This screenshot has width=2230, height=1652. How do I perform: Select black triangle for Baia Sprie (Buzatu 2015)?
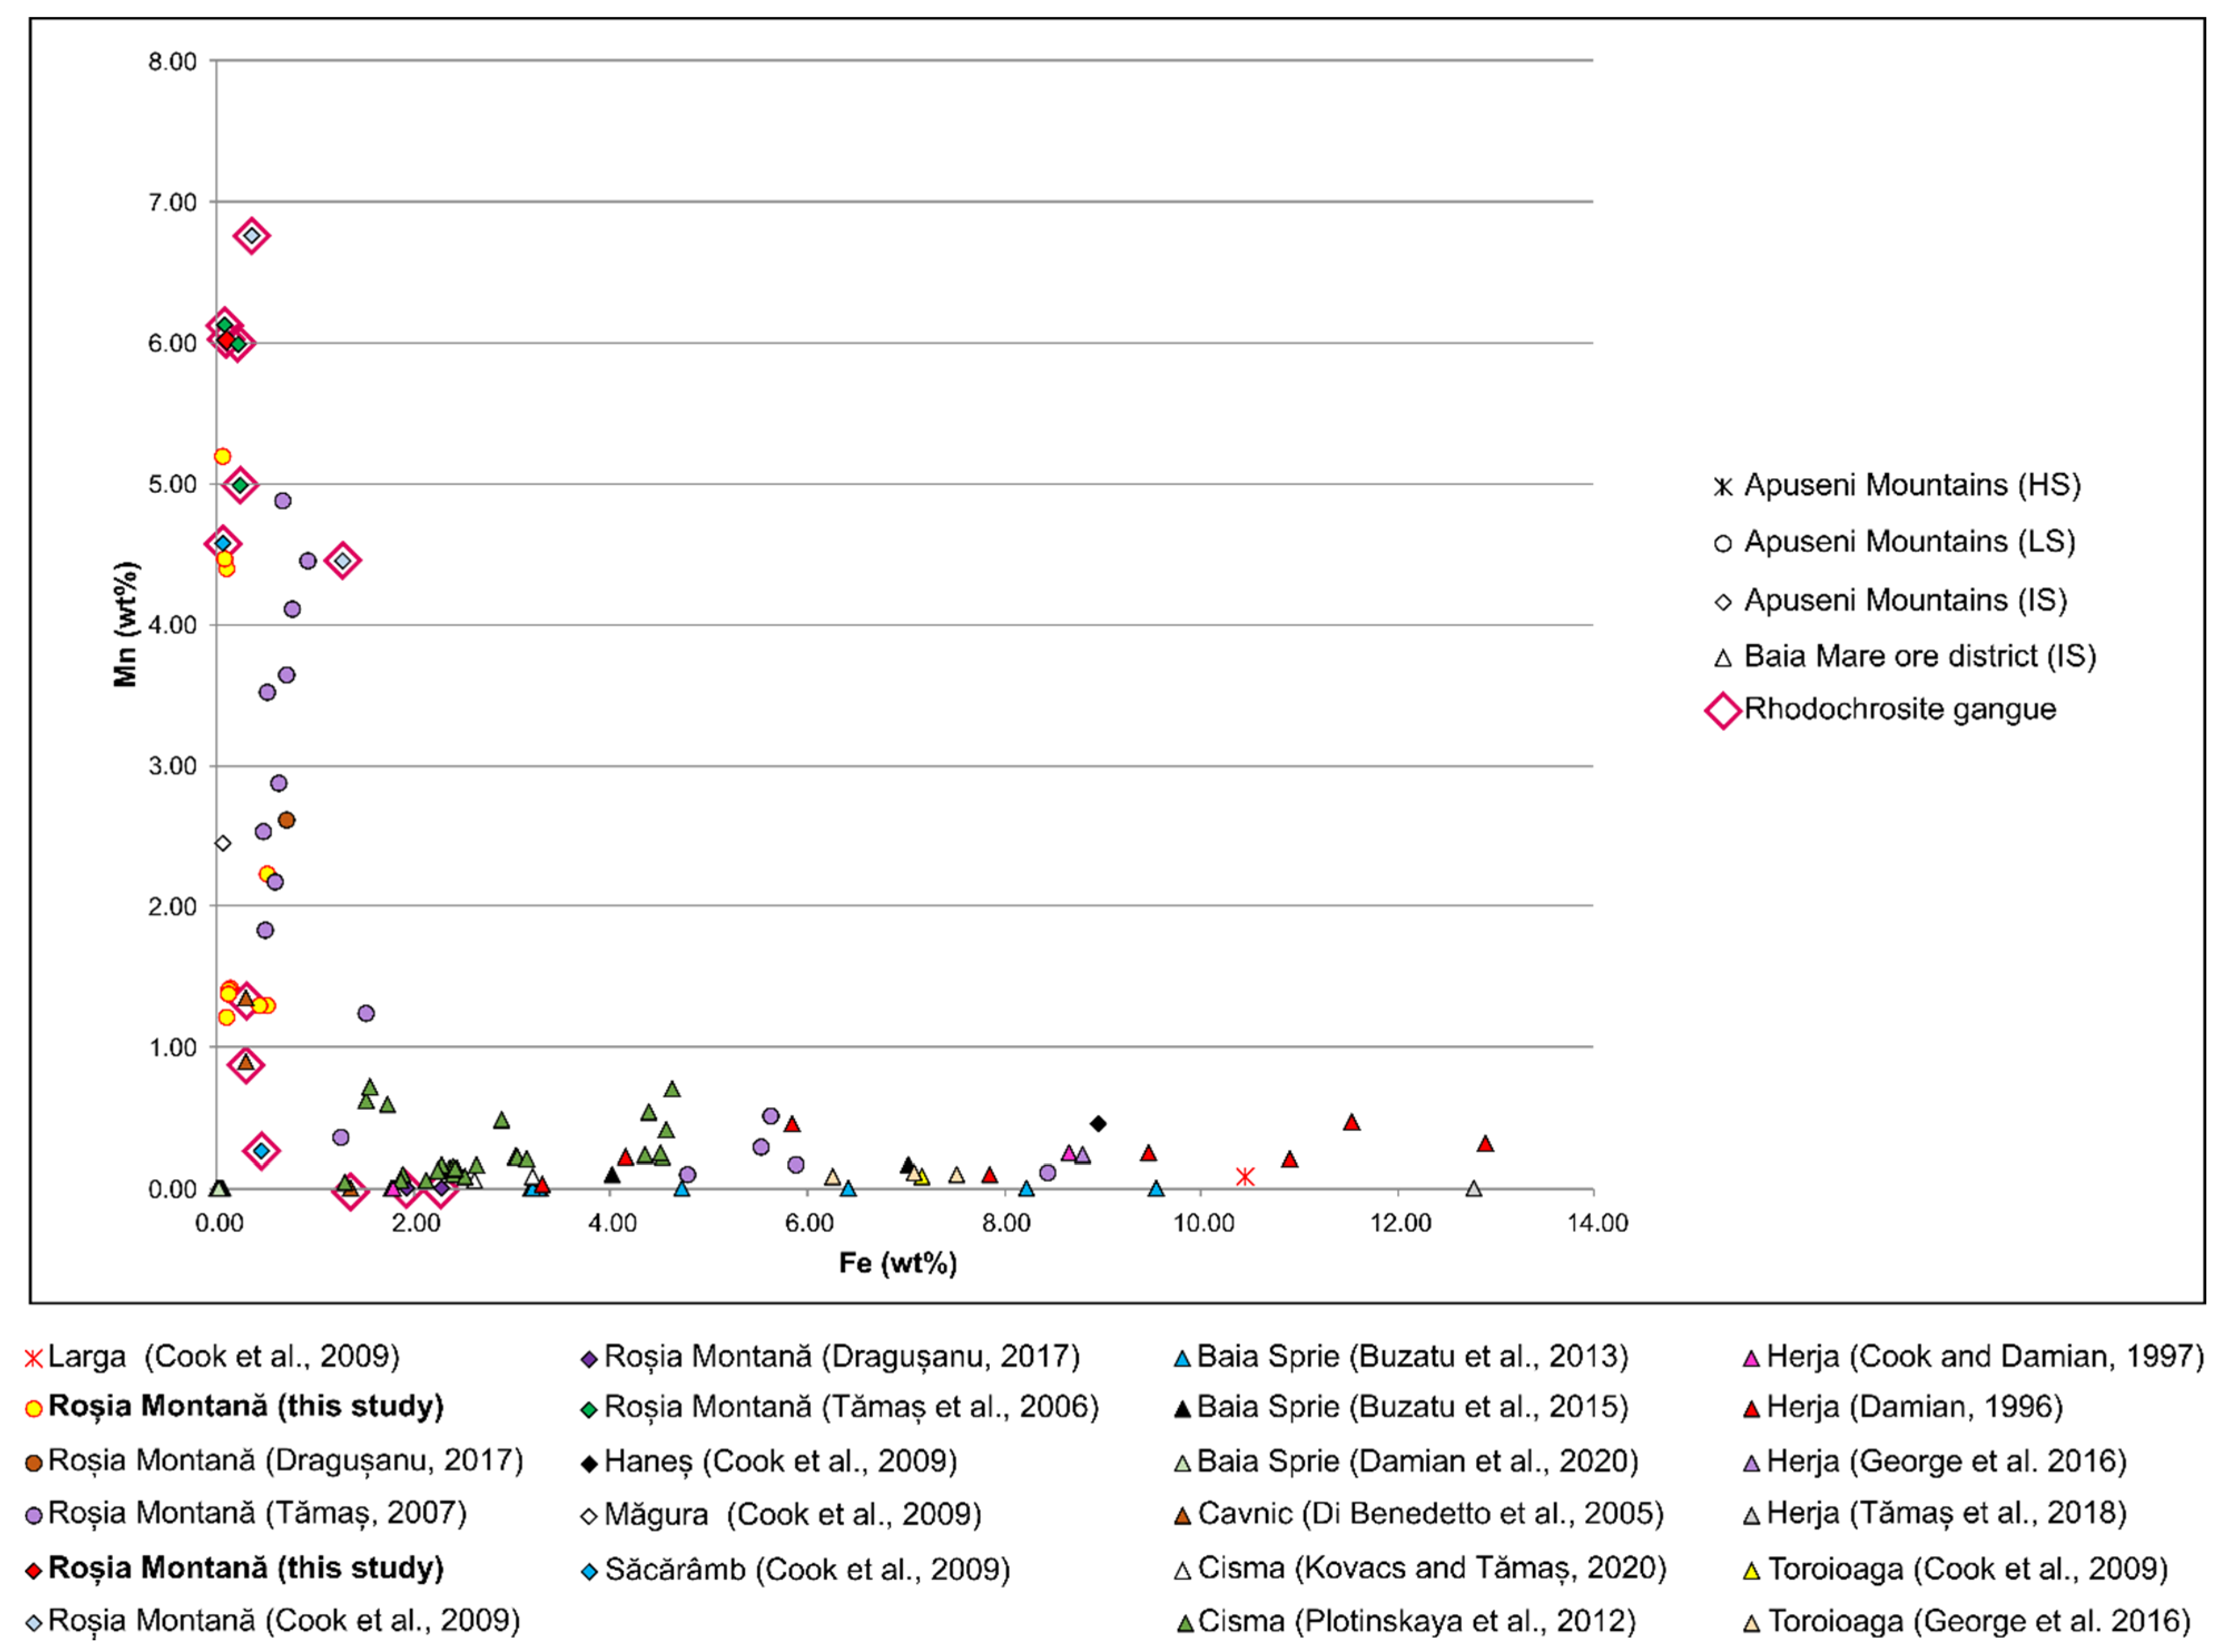[x=1182, y=1410]
